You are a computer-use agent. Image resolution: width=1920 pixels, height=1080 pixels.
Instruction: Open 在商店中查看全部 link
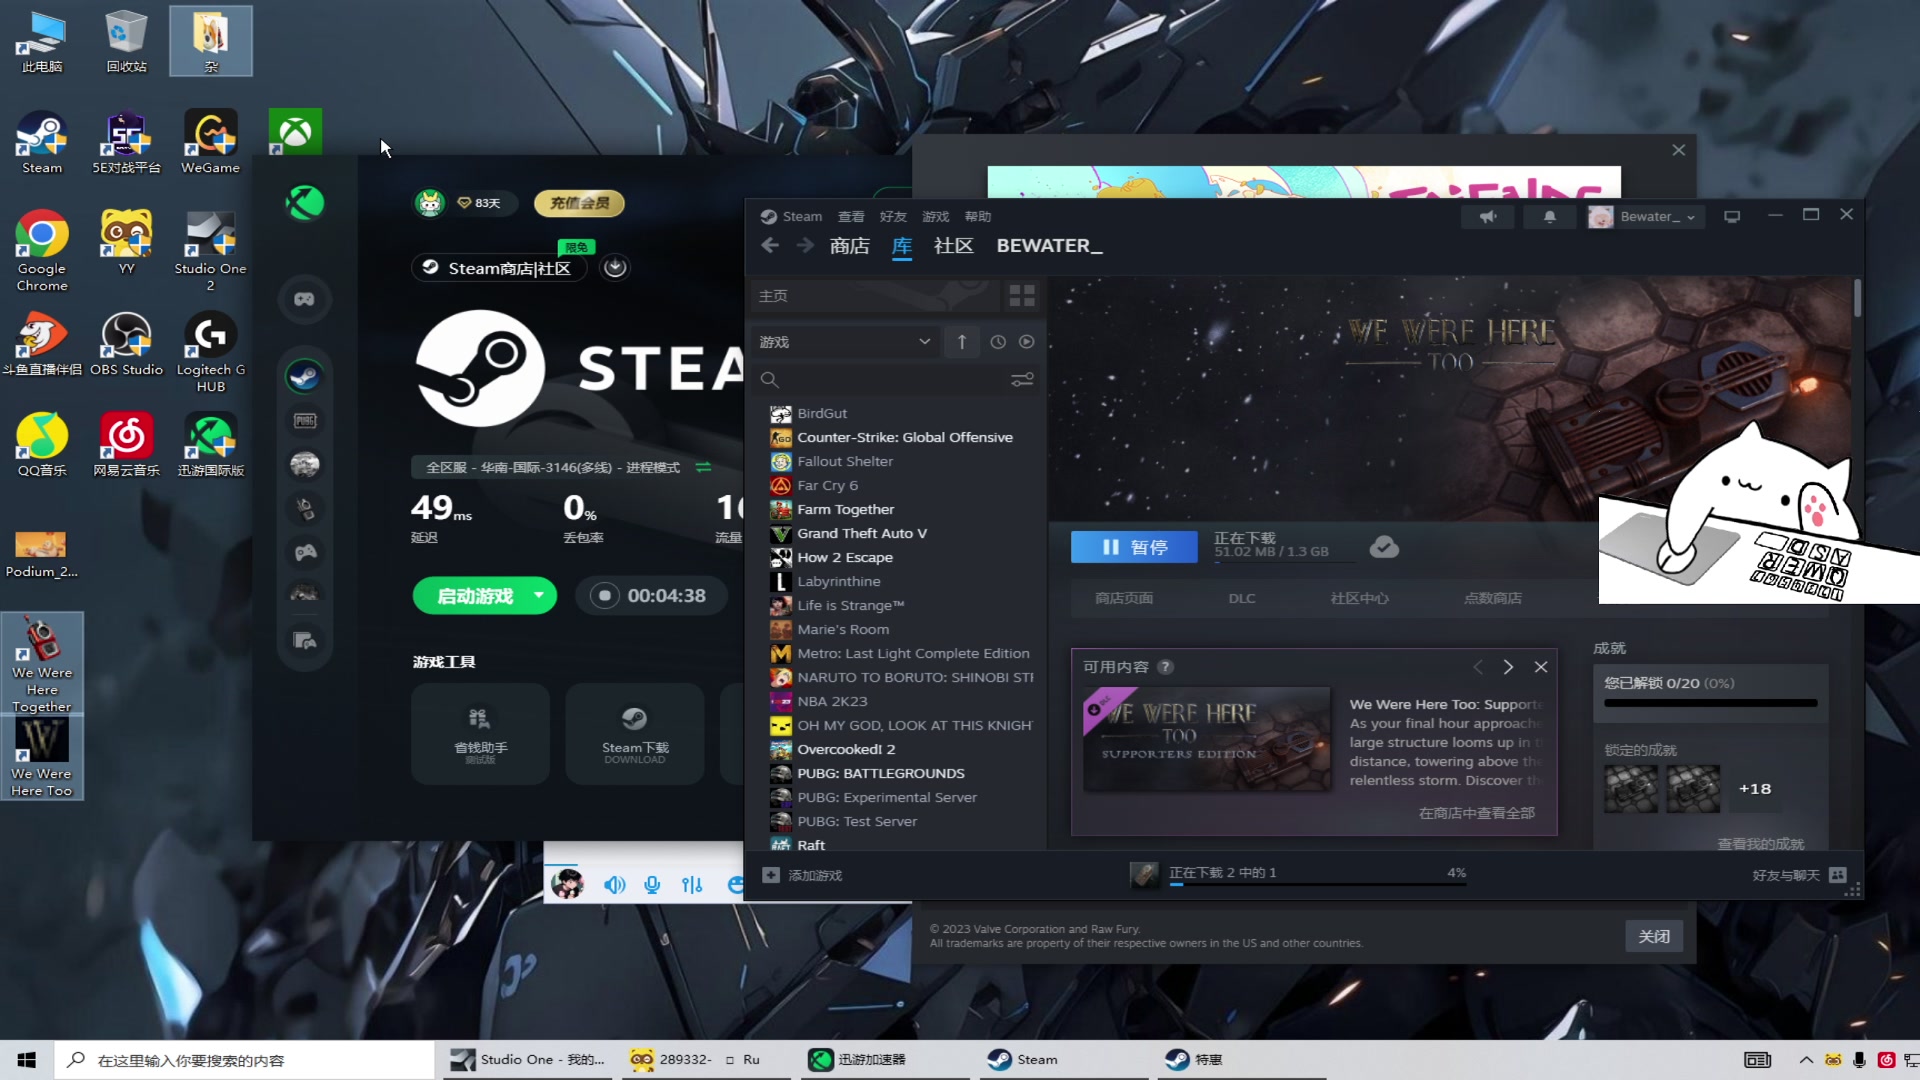pos(1477,813)
